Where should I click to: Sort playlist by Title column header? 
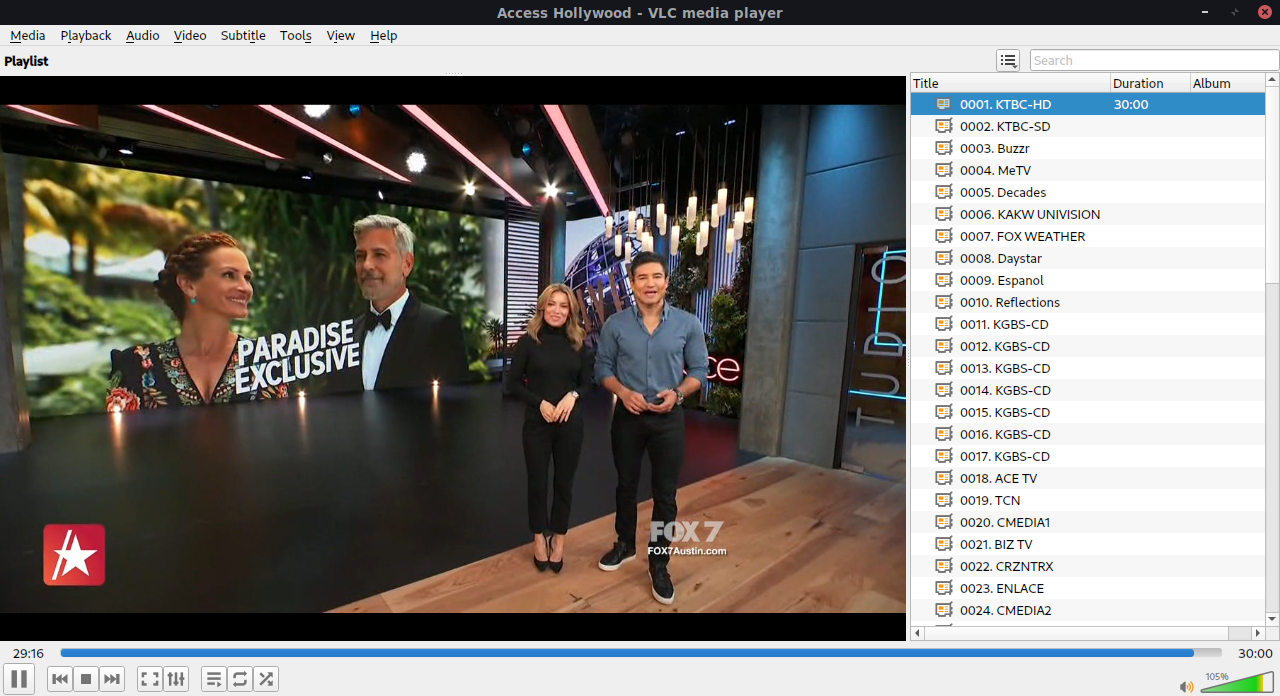[x=1010, y=83]
